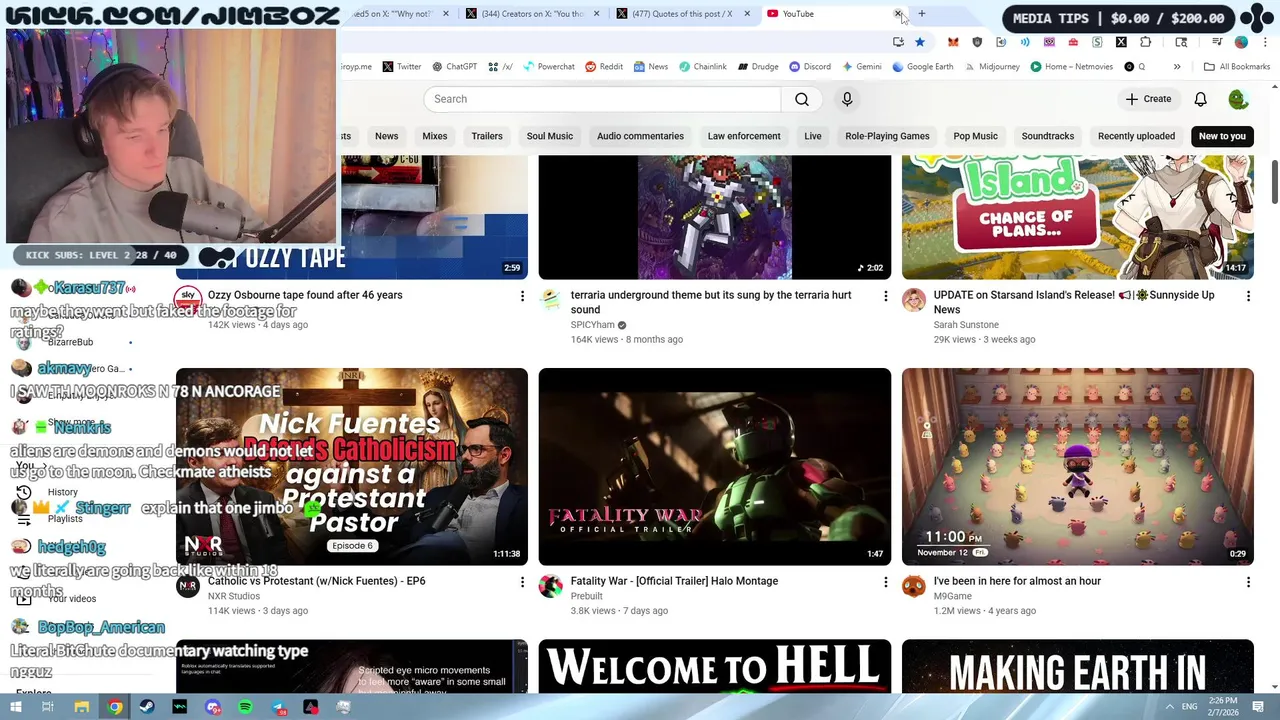
Task: Open the Drudge bookmark
Action: point(758,67)
